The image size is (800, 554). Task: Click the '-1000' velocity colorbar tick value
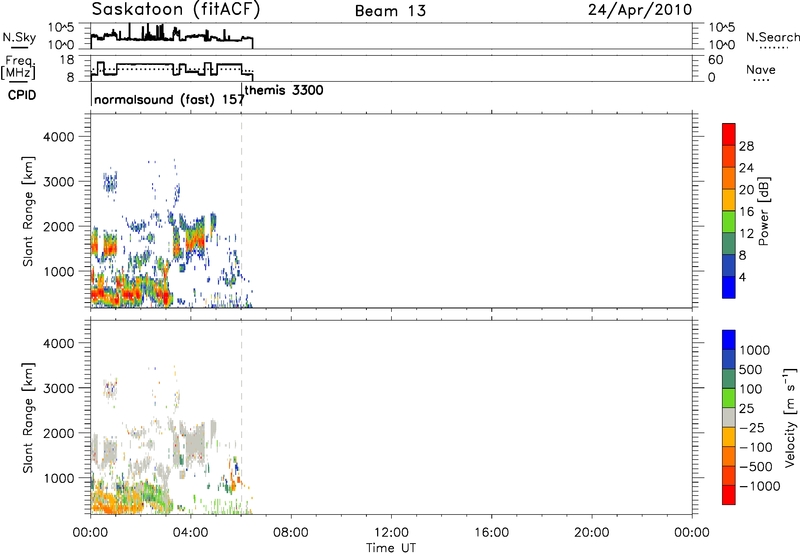click(x=760, y=486)
